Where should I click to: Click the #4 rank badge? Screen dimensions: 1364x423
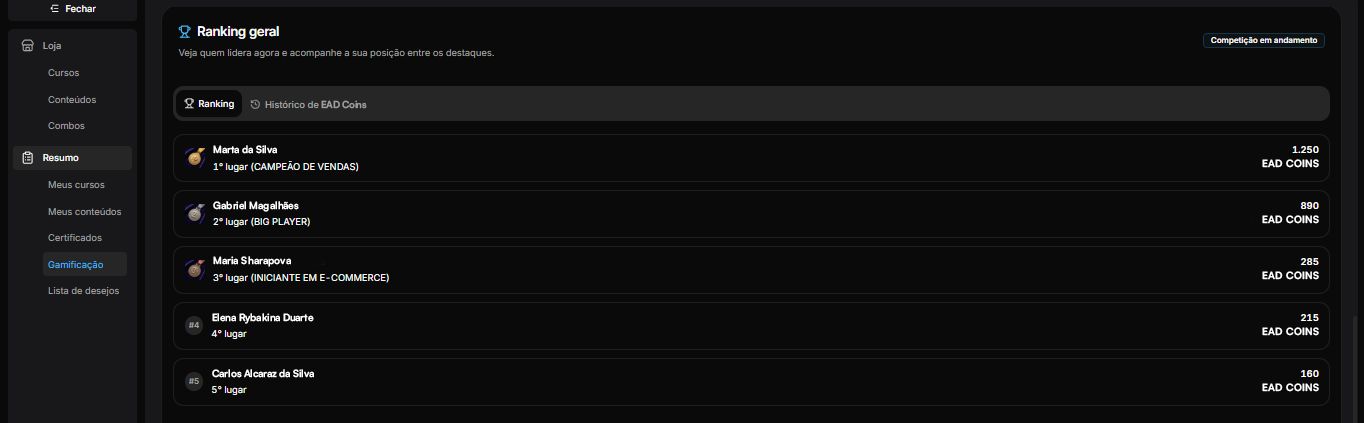[194, 326]
